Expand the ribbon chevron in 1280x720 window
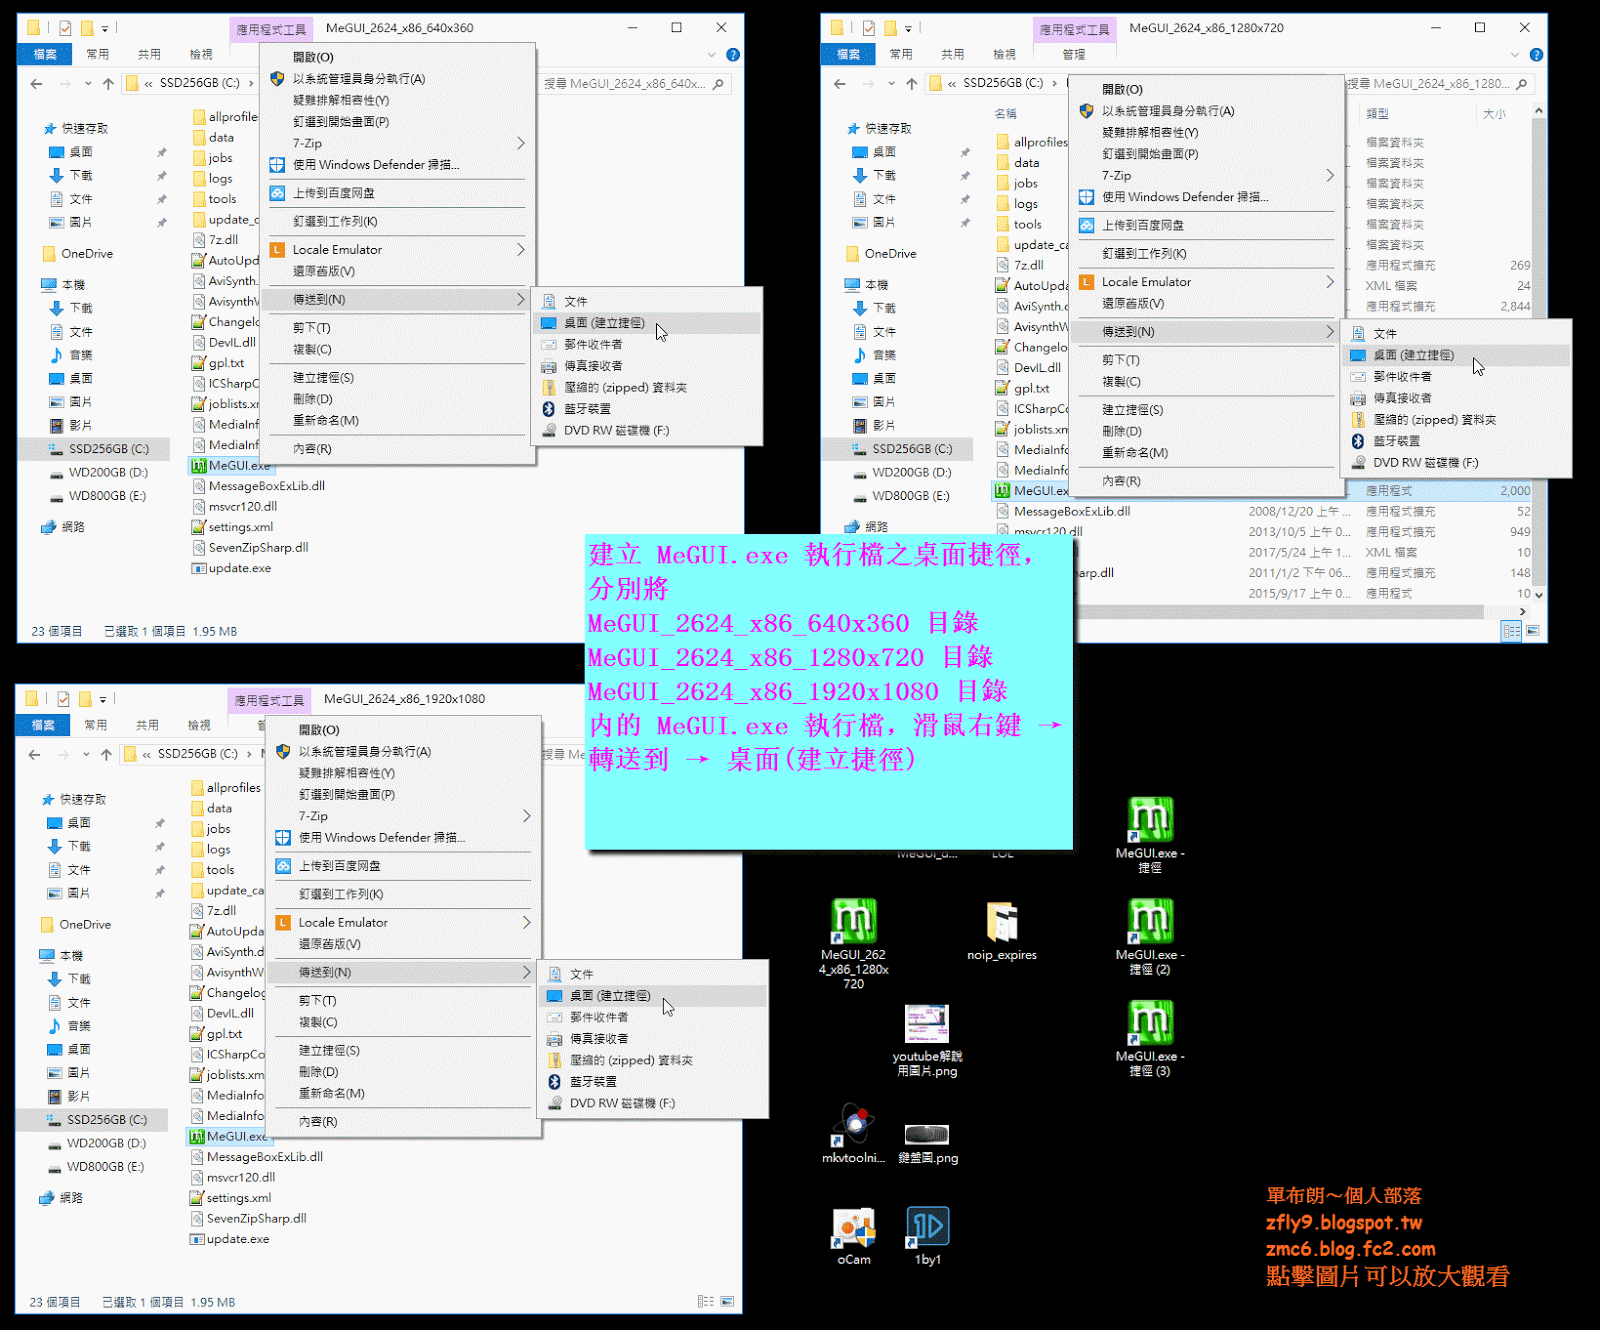This screenshot has height=1330, width=1600. [x=1515, y=55]
